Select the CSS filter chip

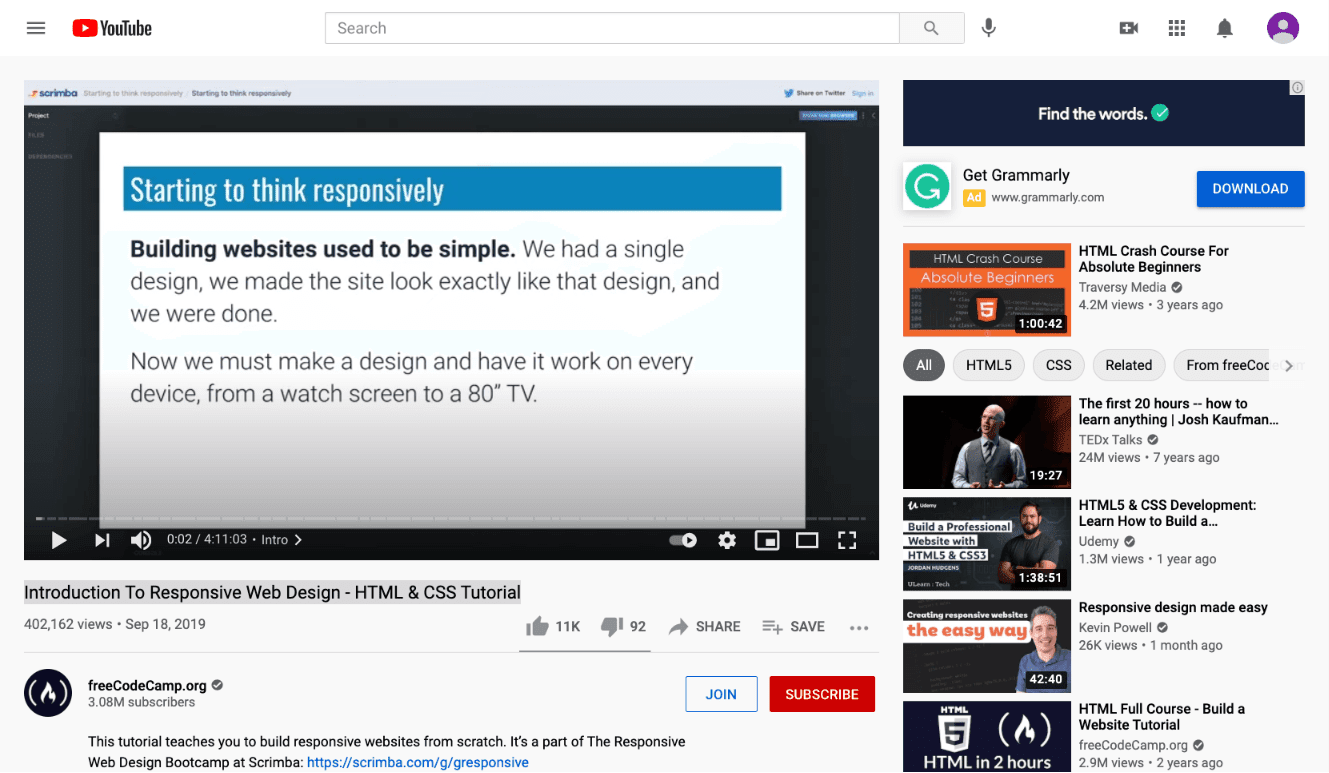[1058, 365]
